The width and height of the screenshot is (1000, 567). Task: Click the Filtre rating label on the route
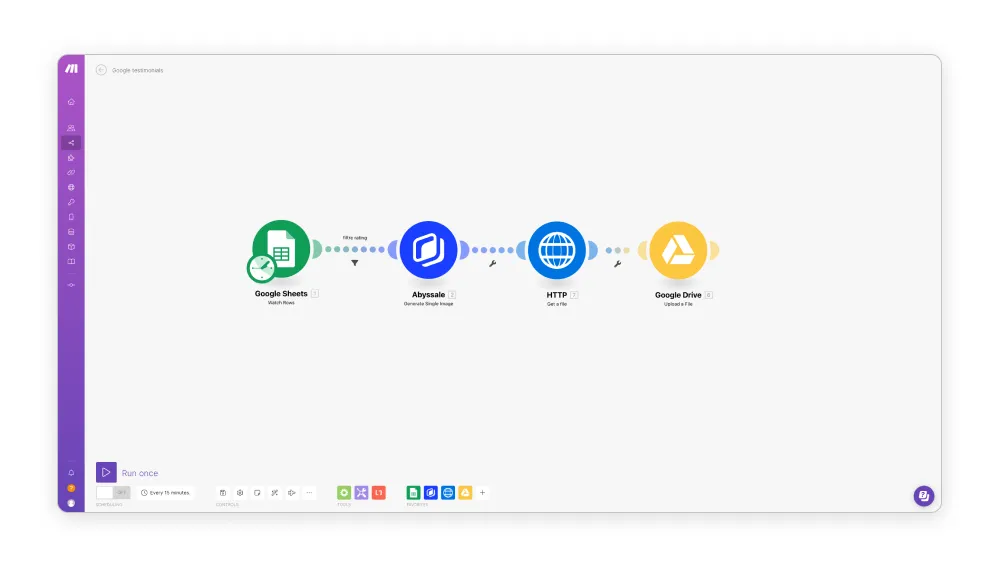(x=355, y=237)
